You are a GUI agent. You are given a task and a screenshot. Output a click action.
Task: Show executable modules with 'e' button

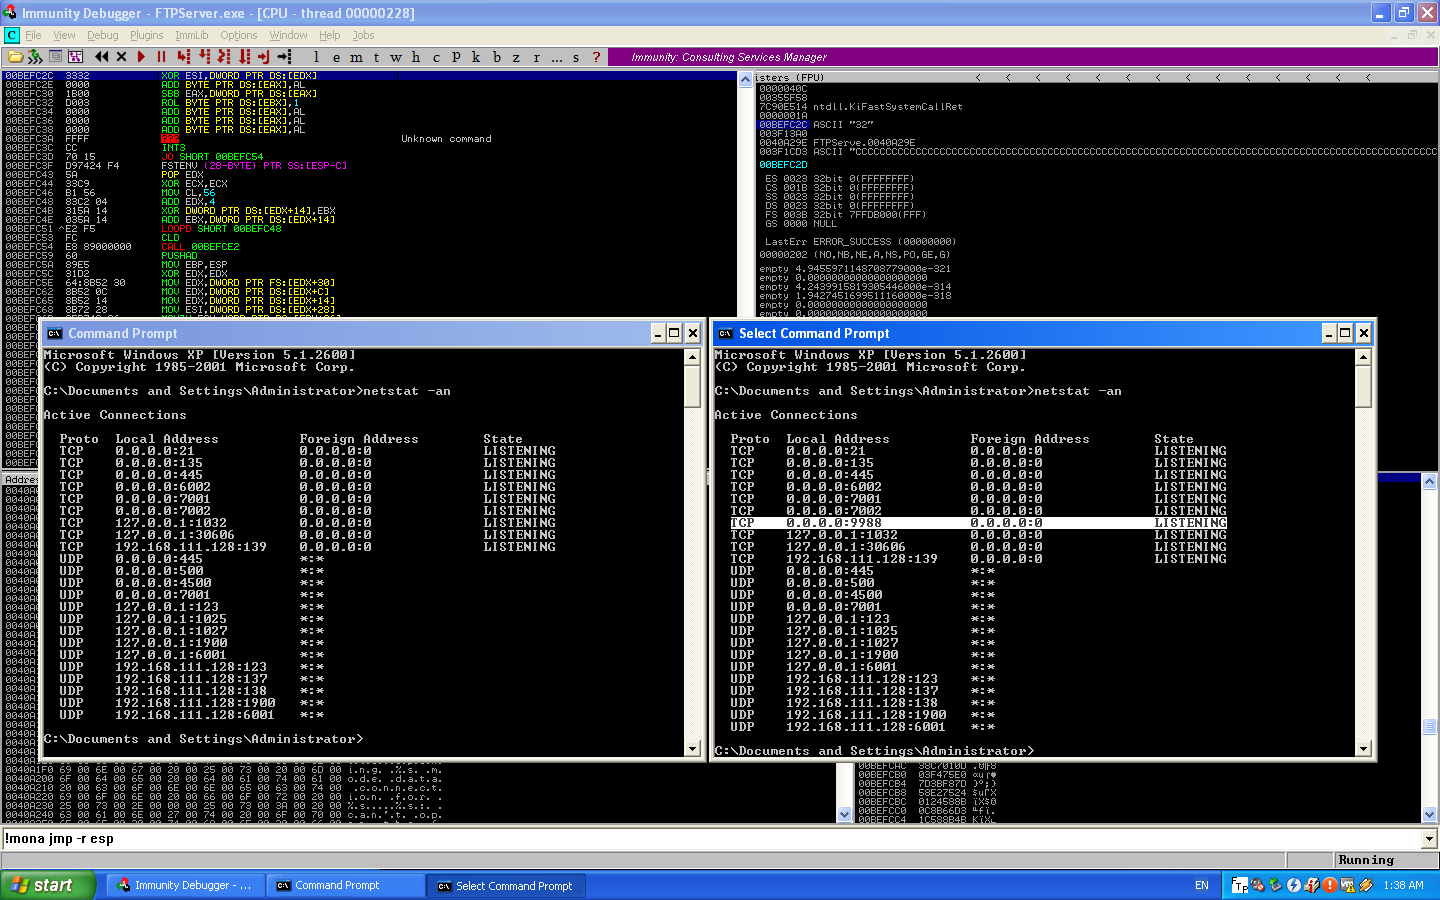click(x=336, y=57)
